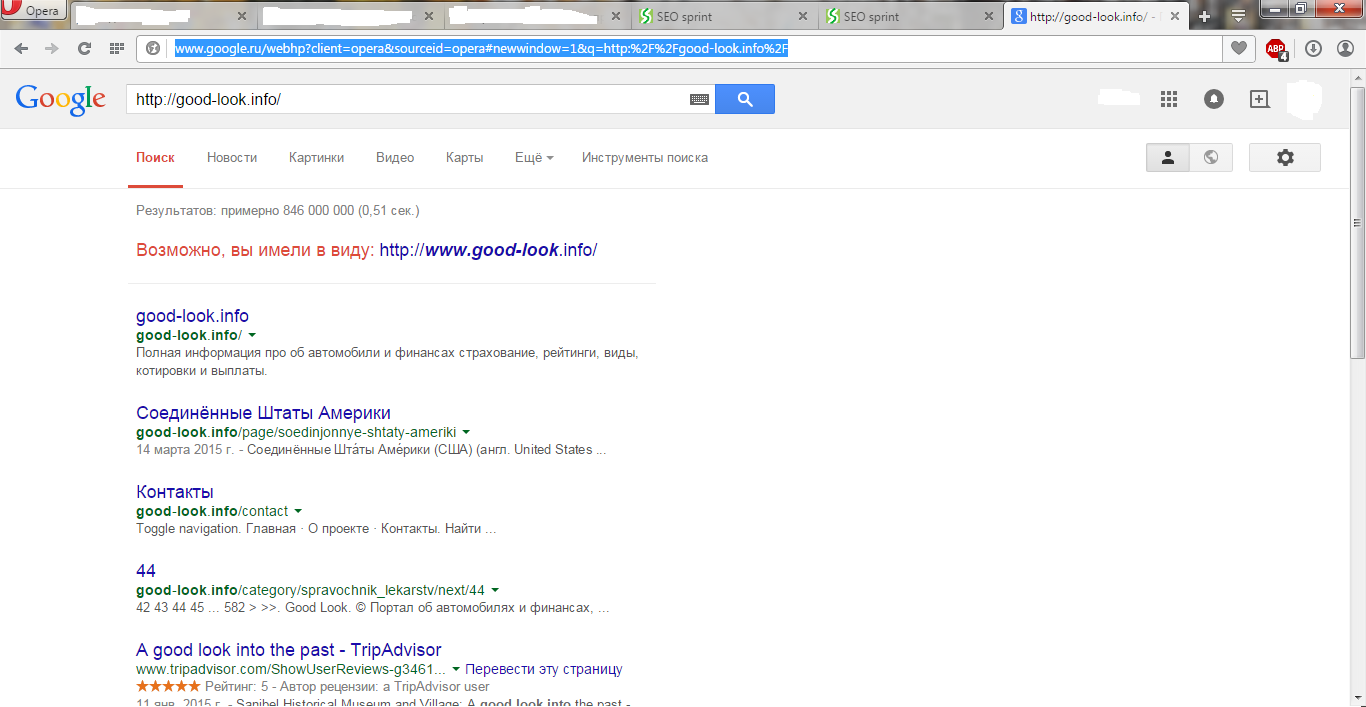This screenshot has width=1366, height=707.
Task: Open the Контакты result
Action: (175, 492)
